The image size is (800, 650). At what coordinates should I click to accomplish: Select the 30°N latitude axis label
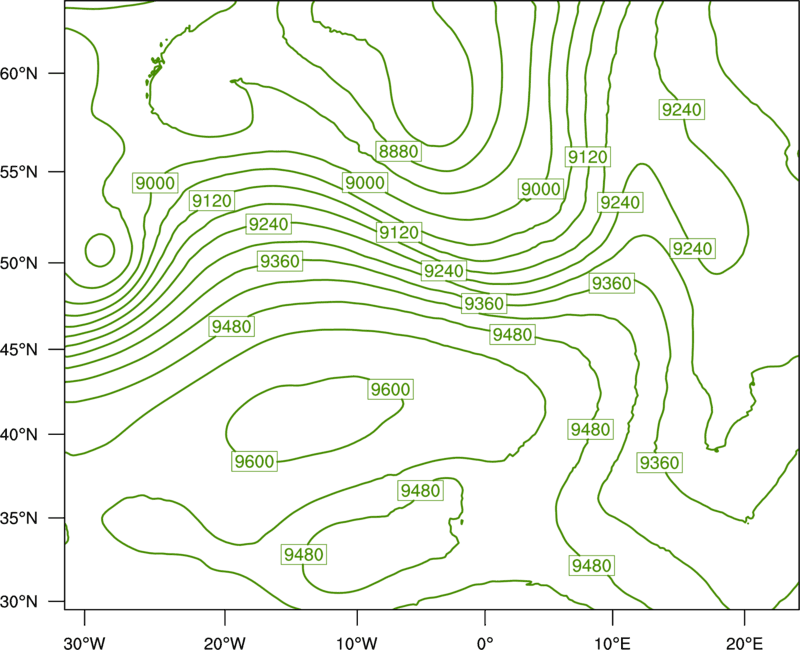click(19, 602)
